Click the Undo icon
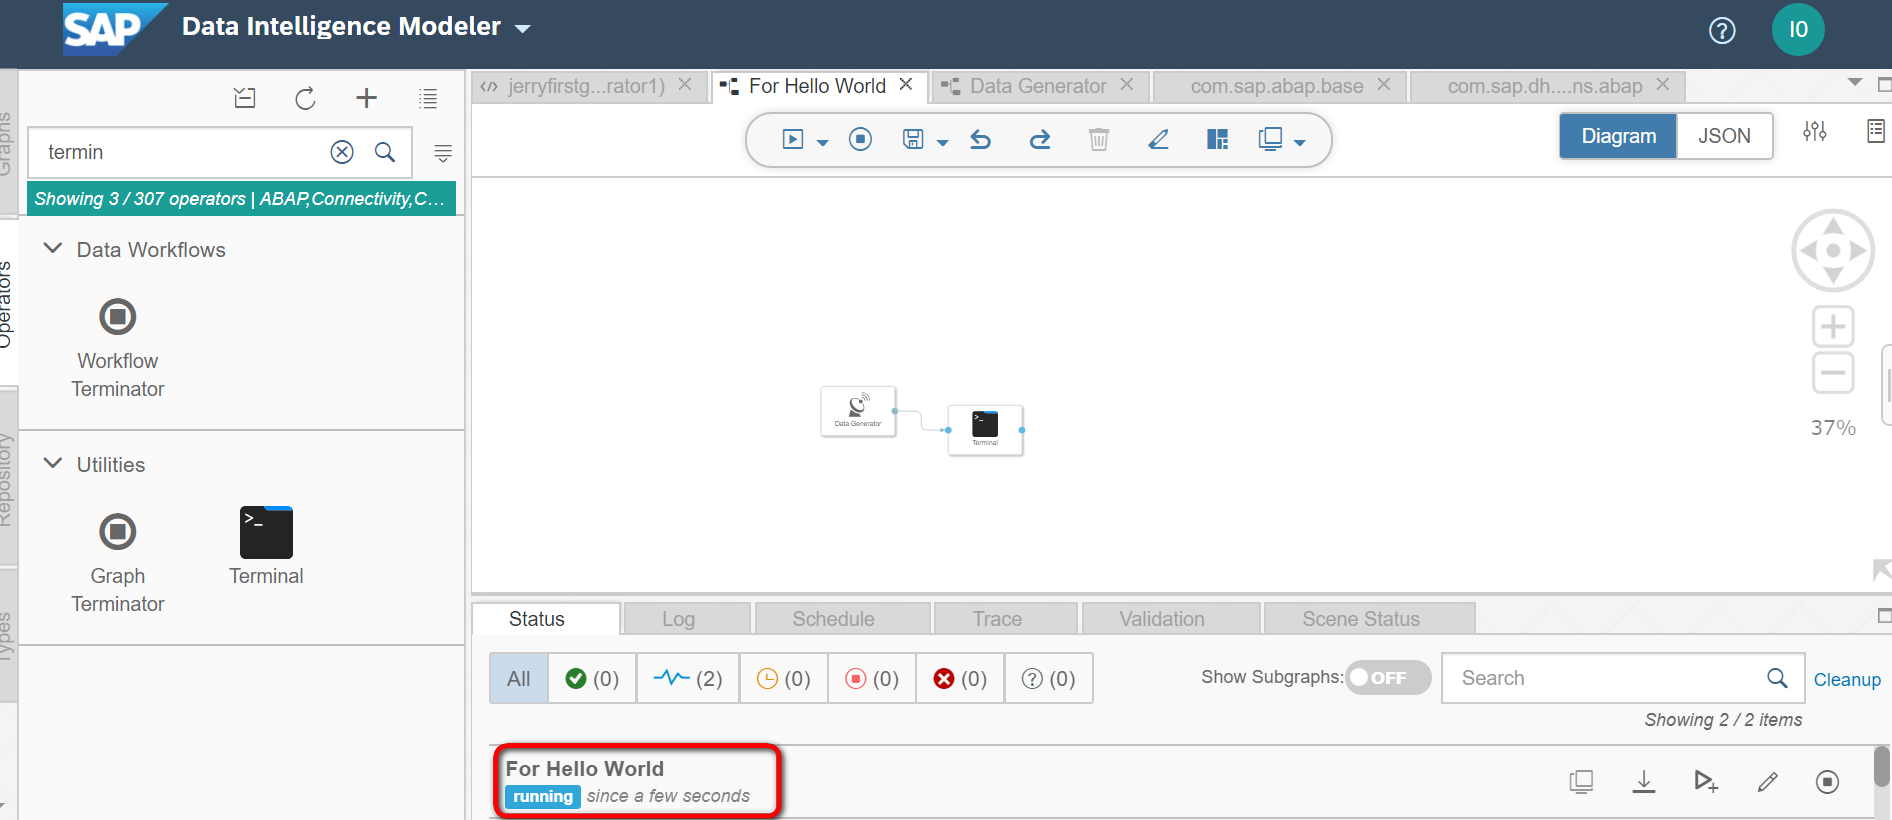This screenshot has height=820, width=1892. click(x=981, y=139)
